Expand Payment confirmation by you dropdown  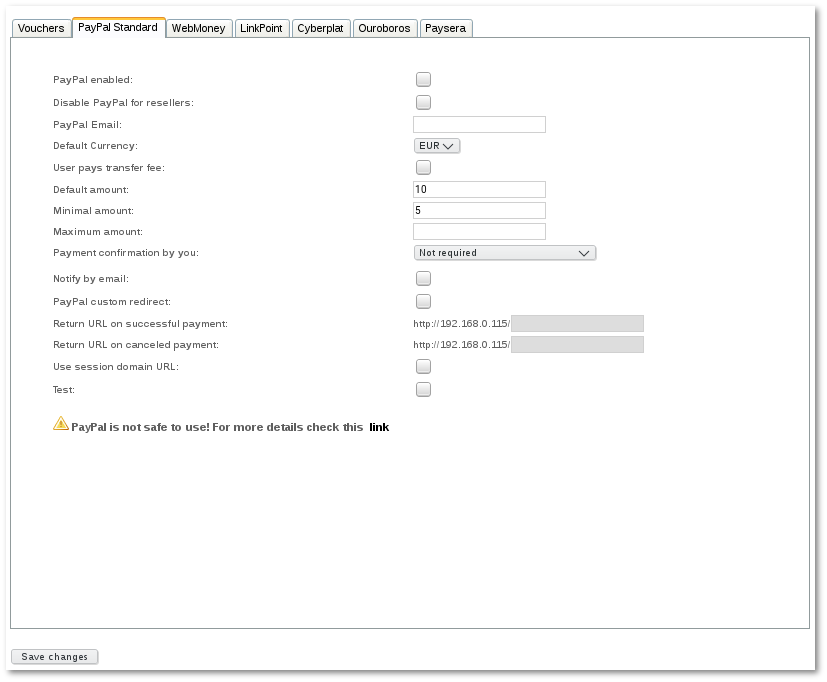pyautogui.click(x=504, y=253)
